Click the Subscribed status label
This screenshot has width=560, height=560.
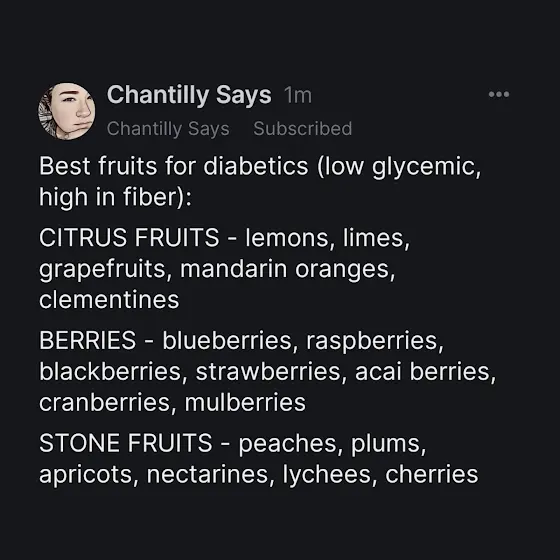click(x=302, y=128)
